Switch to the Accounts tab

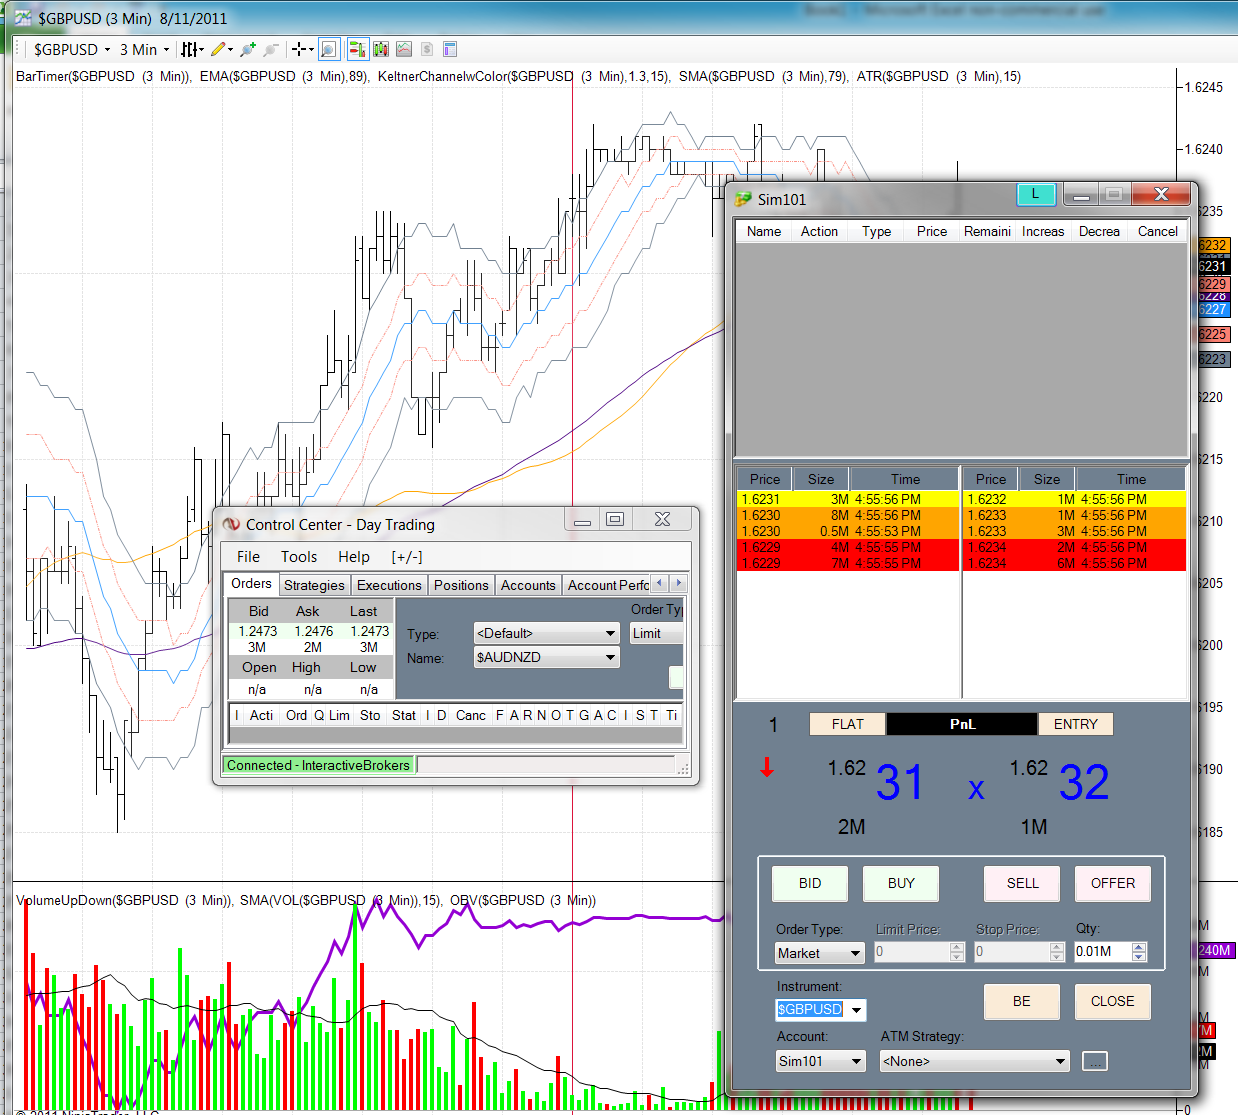coord(528,585)
